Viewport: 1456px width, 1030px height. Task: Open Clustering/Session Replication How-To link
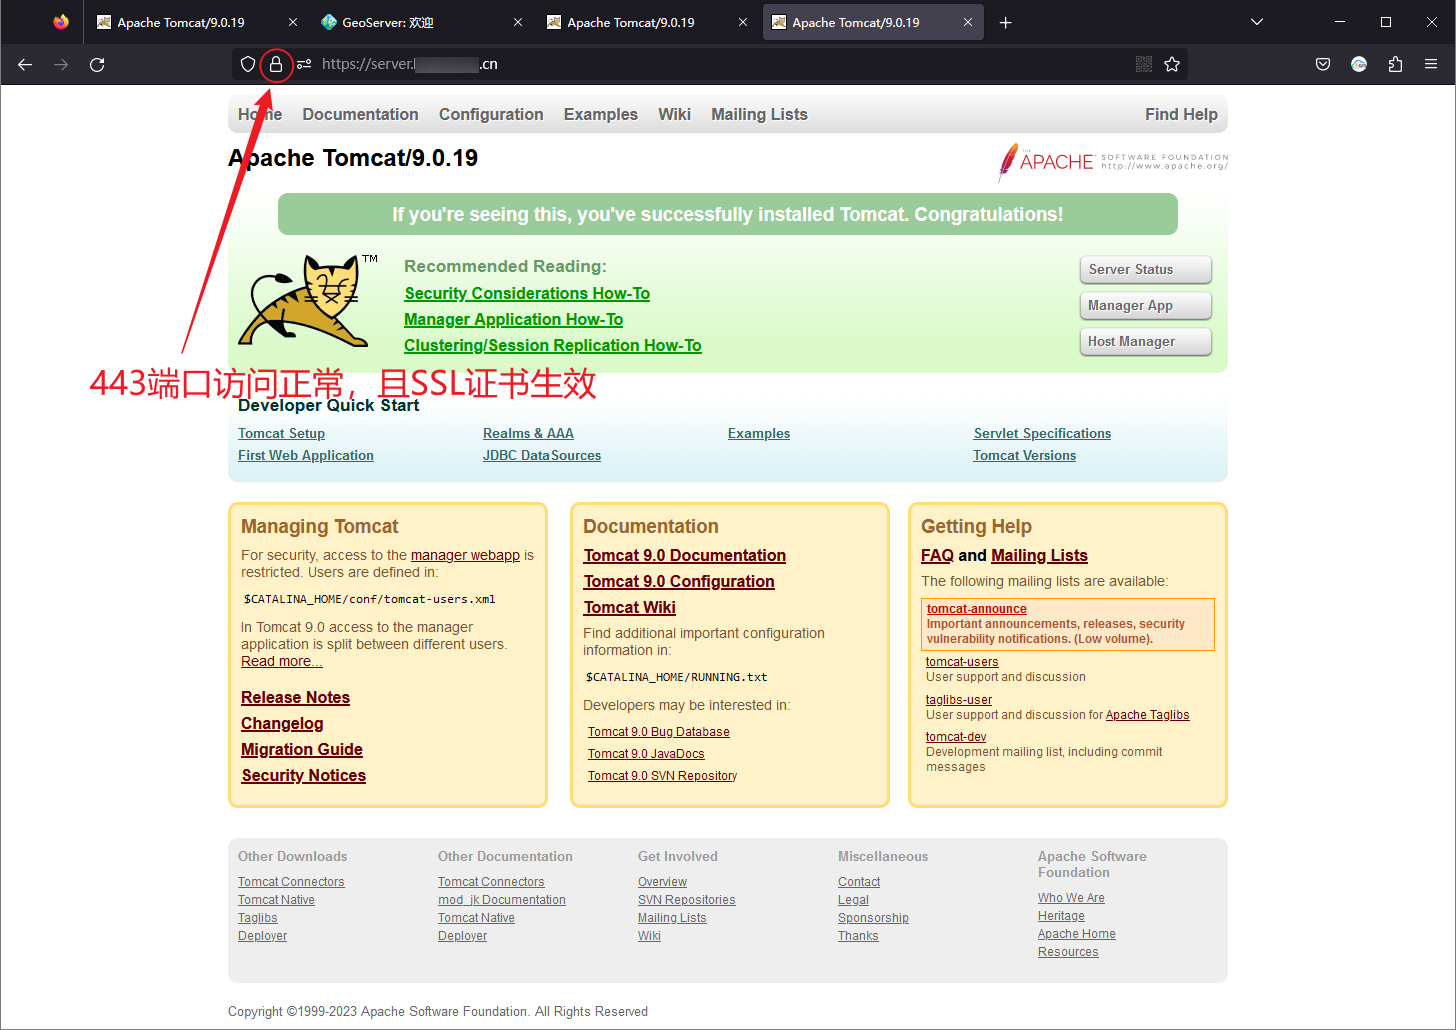click(553, 345)
